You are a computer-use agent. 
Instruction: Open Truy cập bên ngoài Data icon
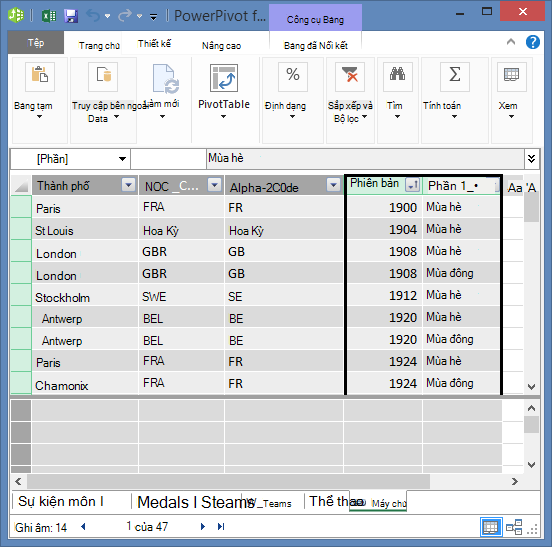103,76
